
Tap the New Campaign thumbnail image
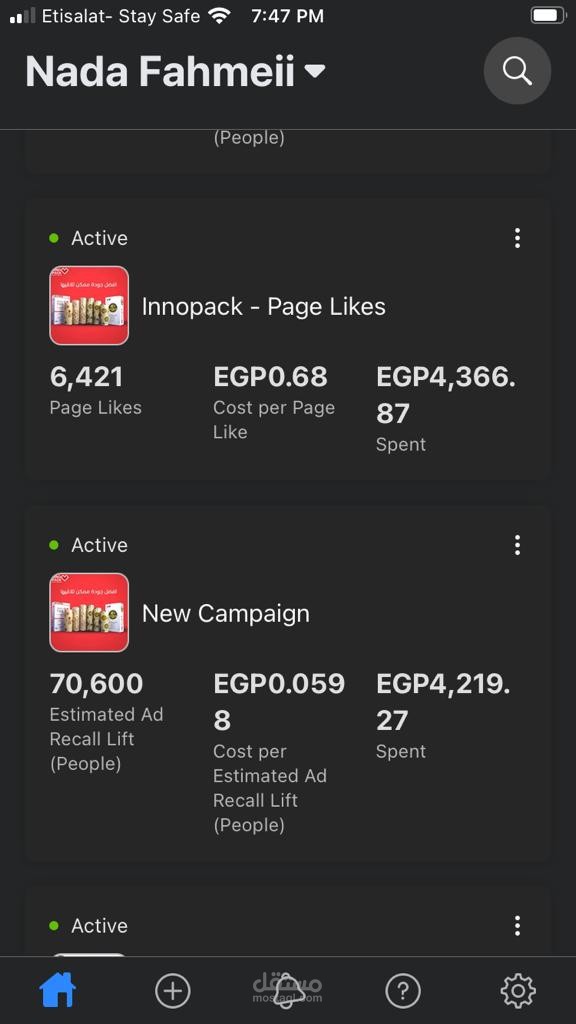(x=89, y=613)
